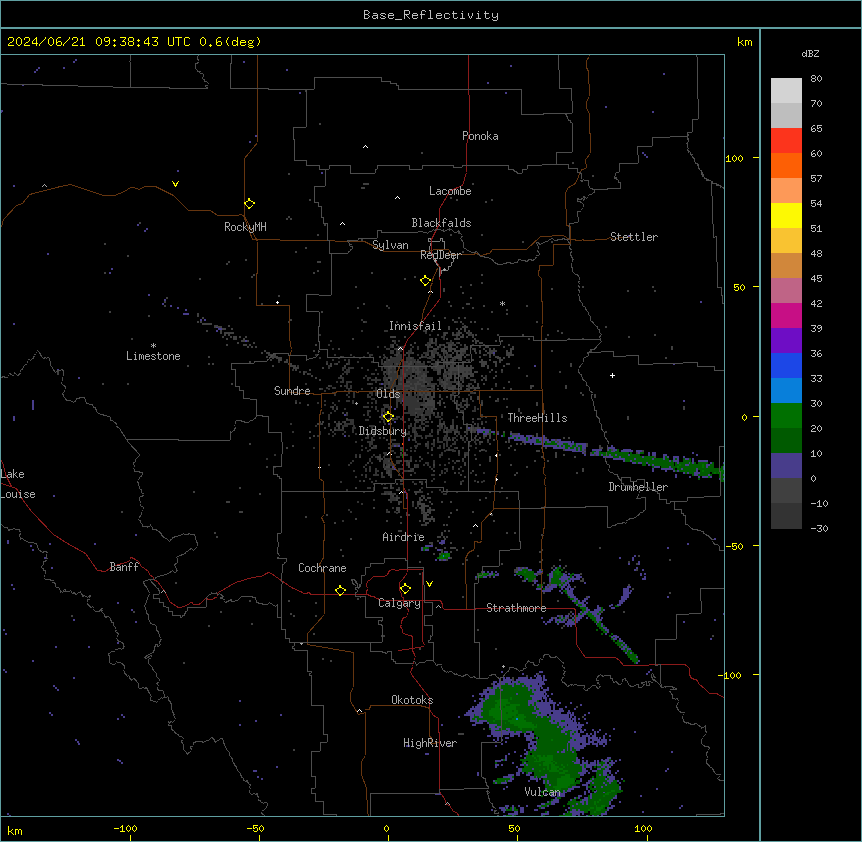The width and height of the screenshot is (862, 842).
Task: Select the purple 36-39 dBZ legend swatch
Action: pos(786,340)
